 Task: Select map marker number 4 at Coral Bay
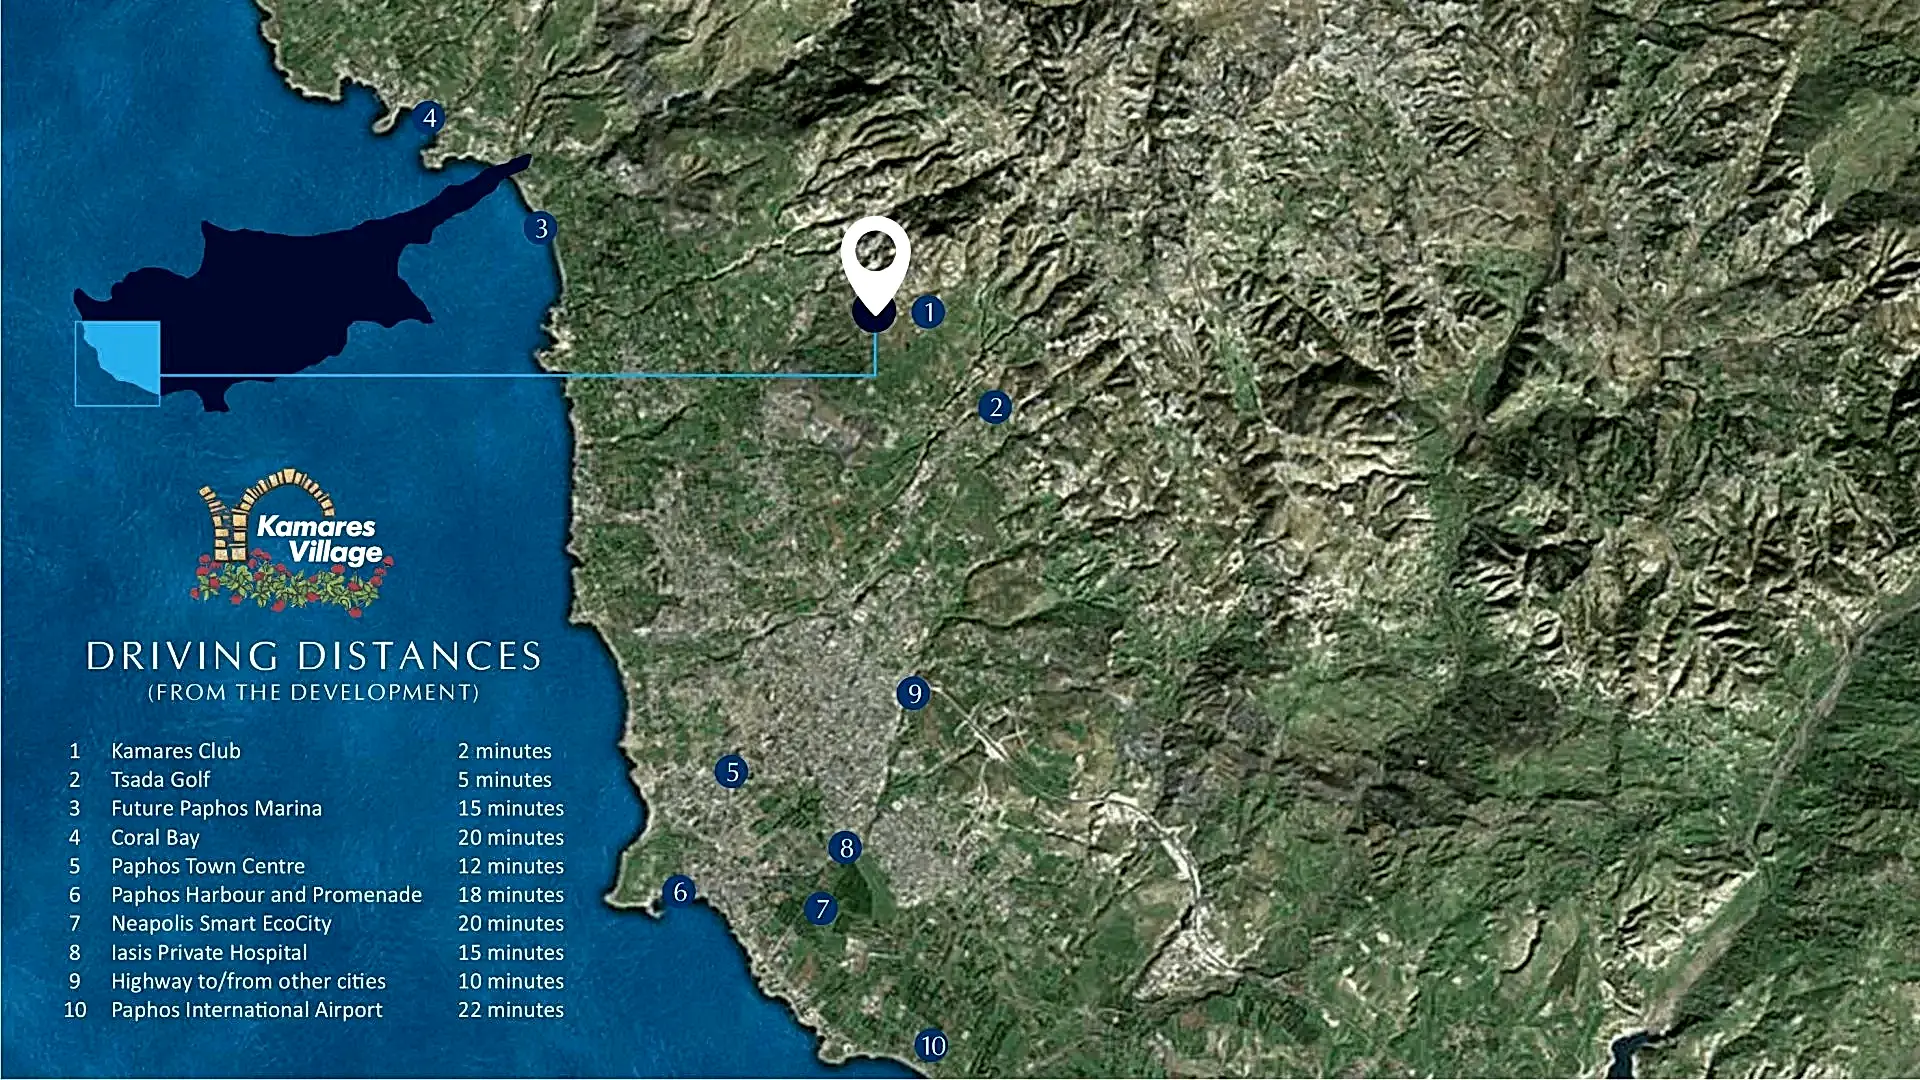(429, 117)
